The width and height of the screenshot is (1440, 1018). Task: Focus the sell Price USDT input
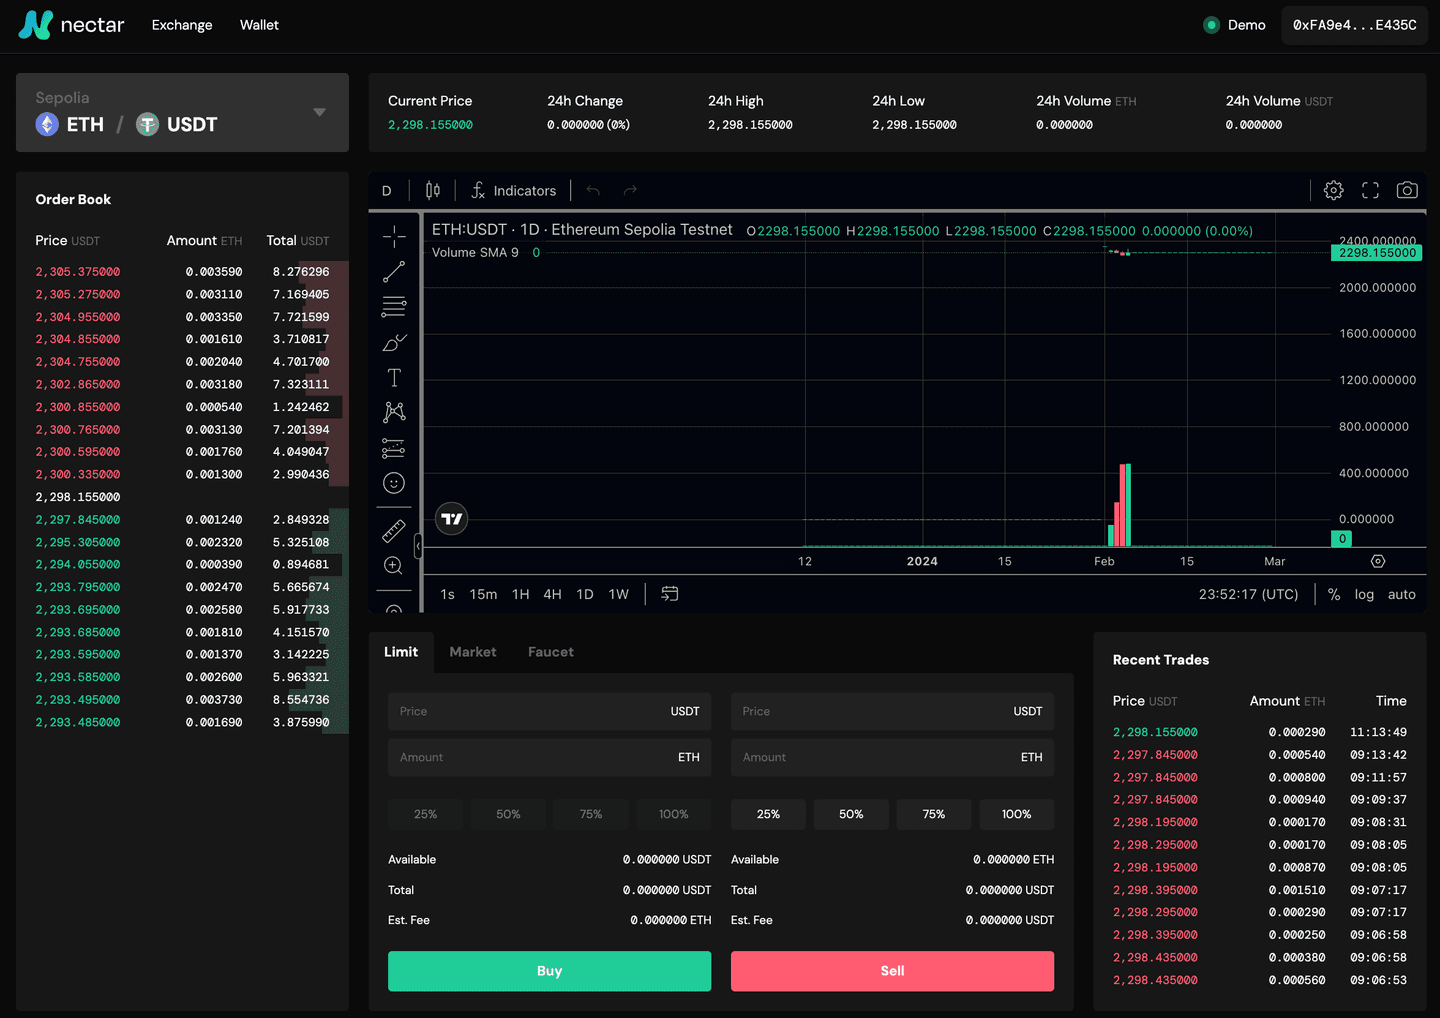click(x=892, y=711)
